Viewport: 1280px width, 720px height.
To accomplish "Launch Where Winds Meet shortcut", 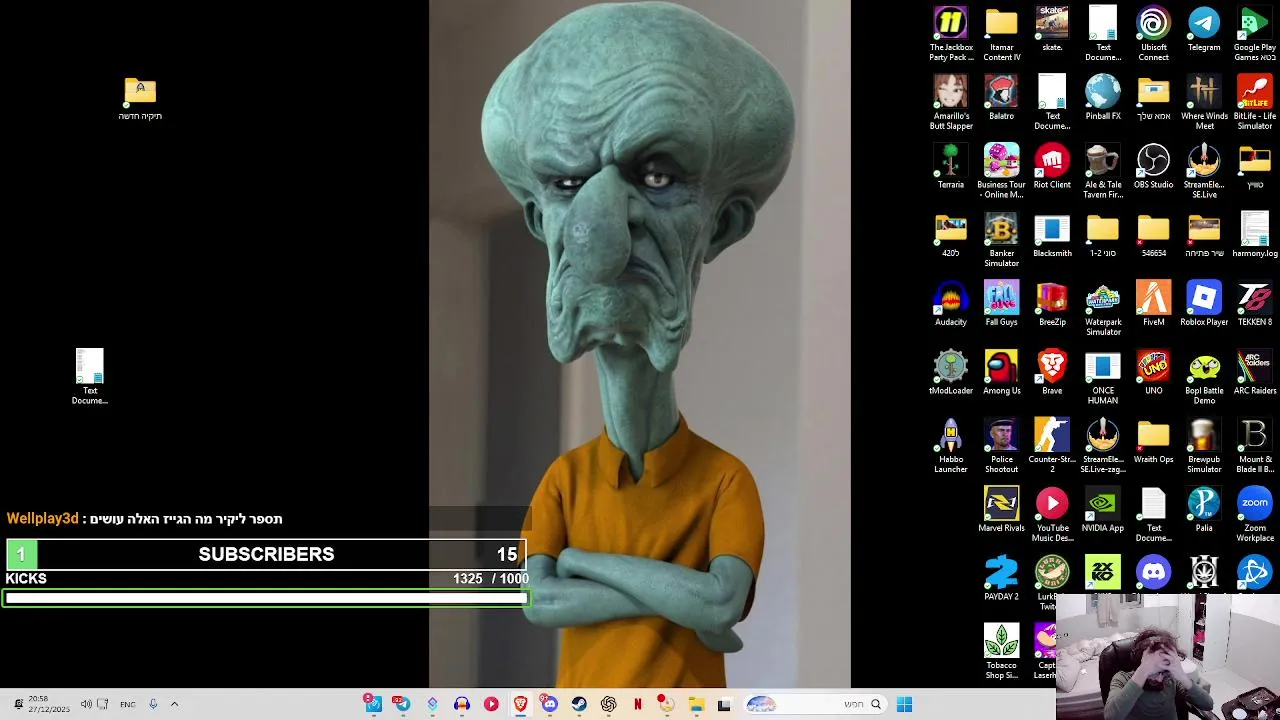I will (1204, 103).
